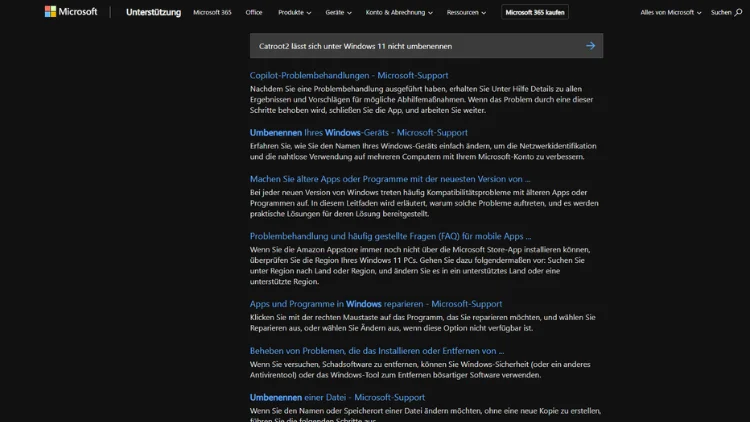
Task: Expand Alles von Microsoft dropdown
Action: click(671, 12)
